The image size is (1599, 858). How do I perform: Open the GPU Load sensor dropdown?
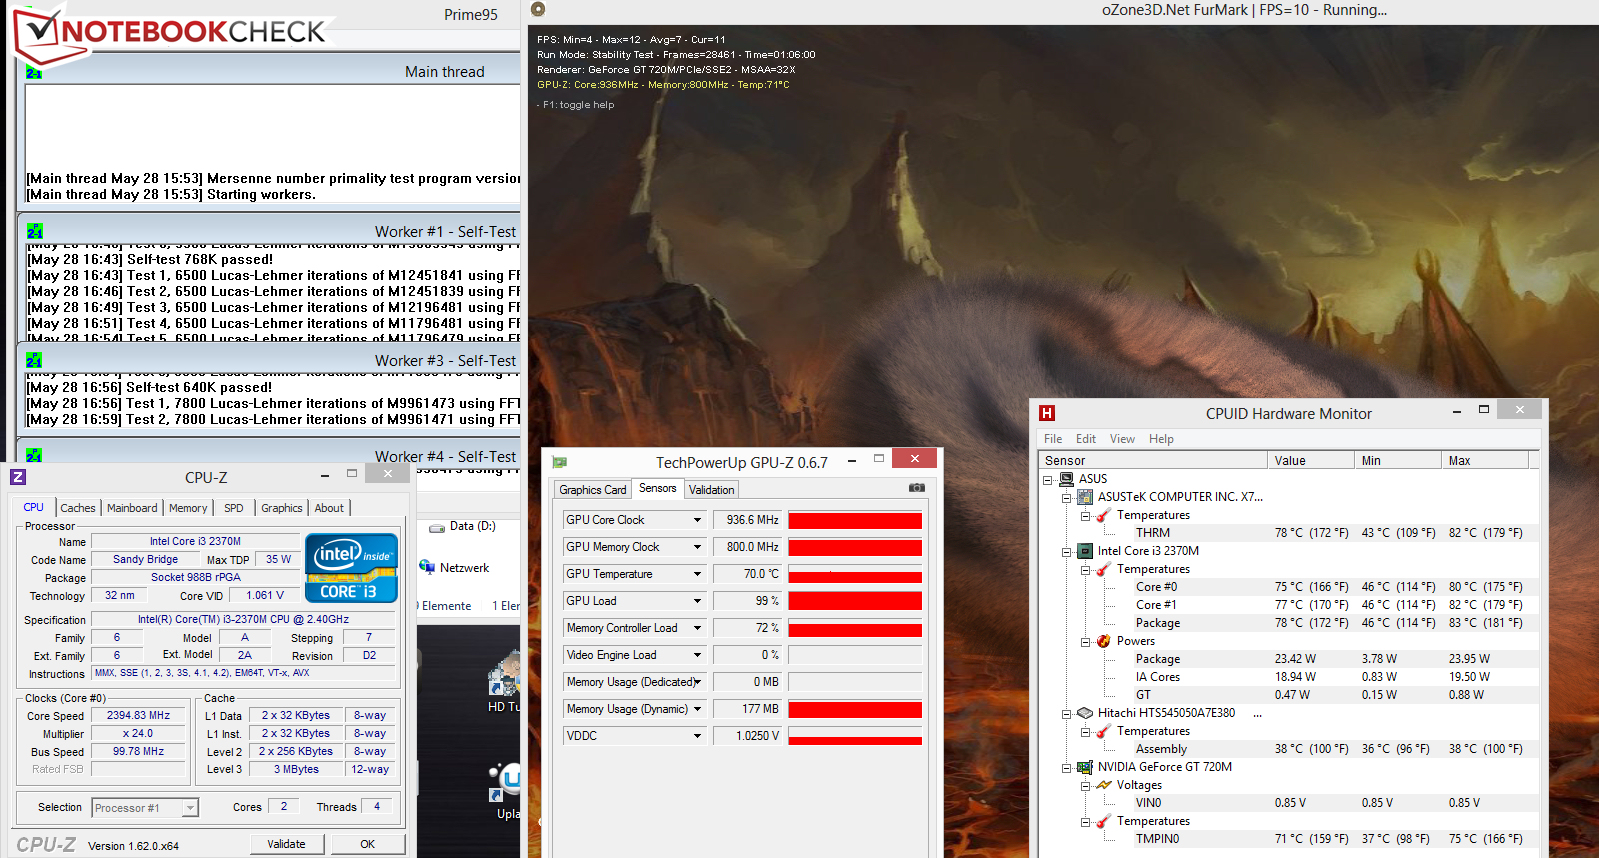pyautogui.click(x=697, y=601)
